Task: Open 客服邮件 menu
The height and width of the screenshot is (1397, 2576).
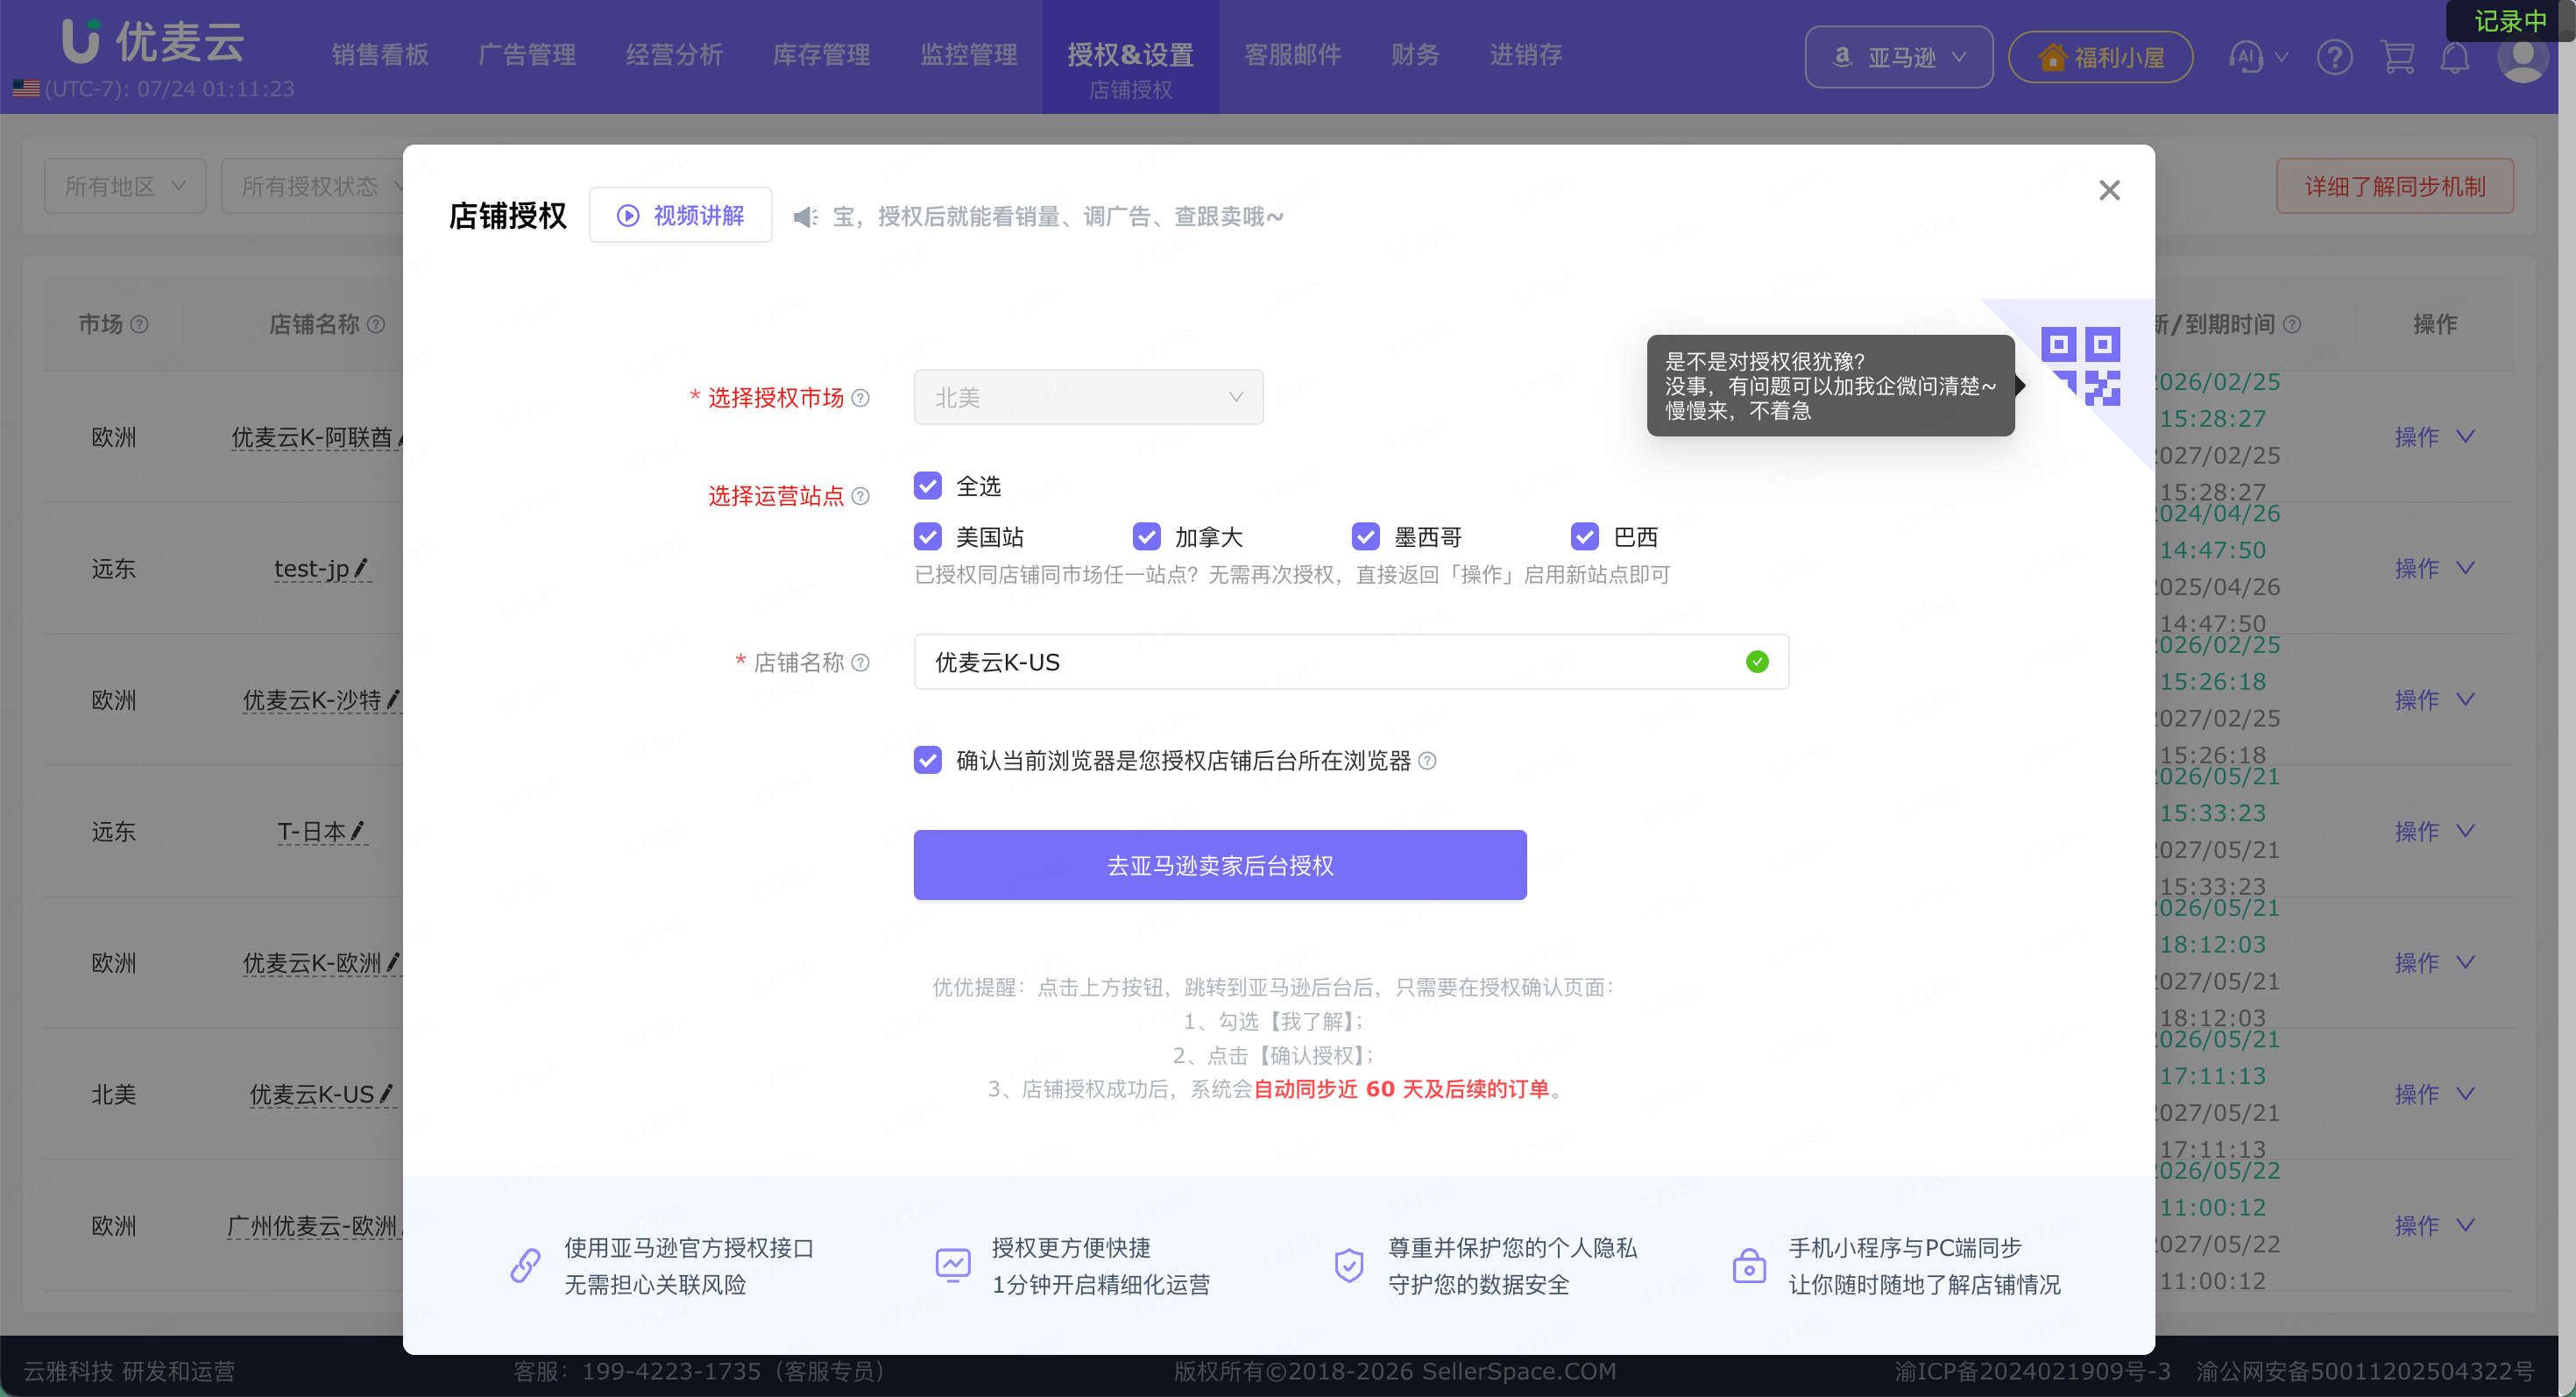Action: [x=1292, y=55]
